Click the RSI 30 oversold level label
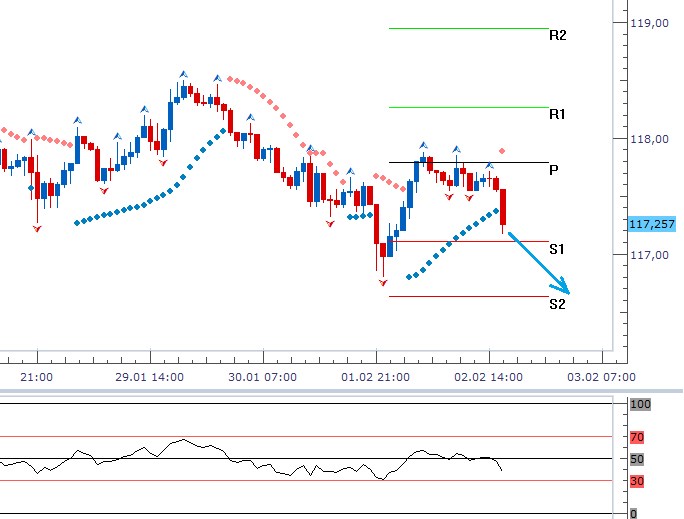The height and width of the screenshot is (519, 684). [x=639, y=481]
